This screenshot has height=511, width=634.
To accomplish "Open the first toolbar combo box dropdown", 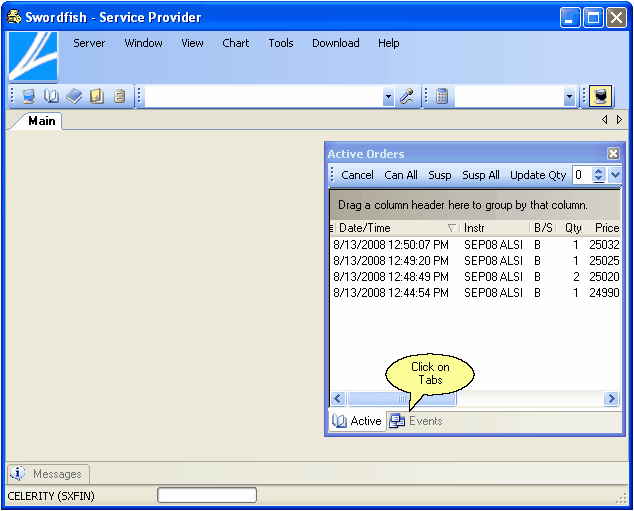I will pyautogui.click(x=388, y=97).
